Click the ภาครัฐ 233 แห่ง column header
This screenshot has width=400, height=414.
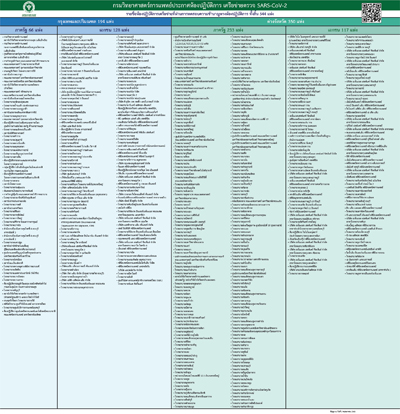pyautogui.click(x=228, y=30)
